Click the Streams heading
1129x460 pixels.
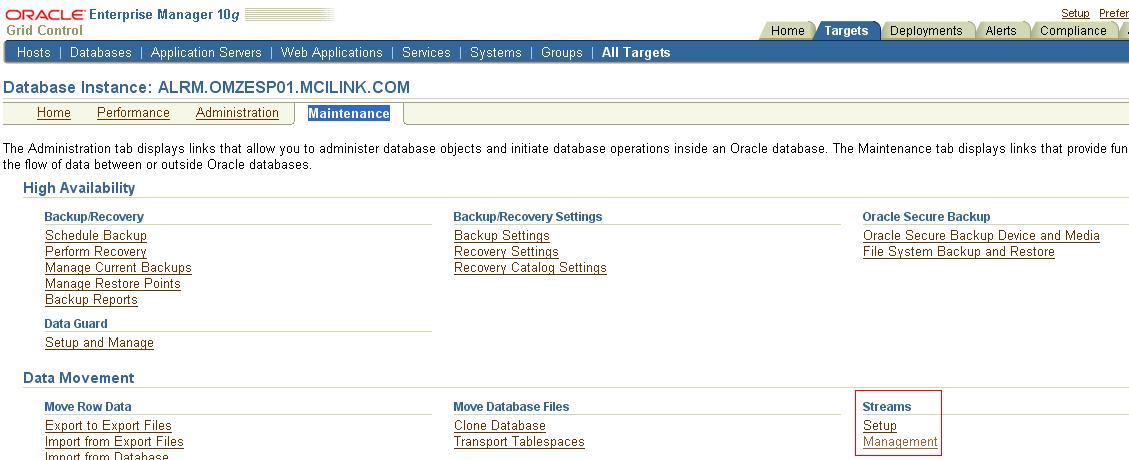(886, 407)
